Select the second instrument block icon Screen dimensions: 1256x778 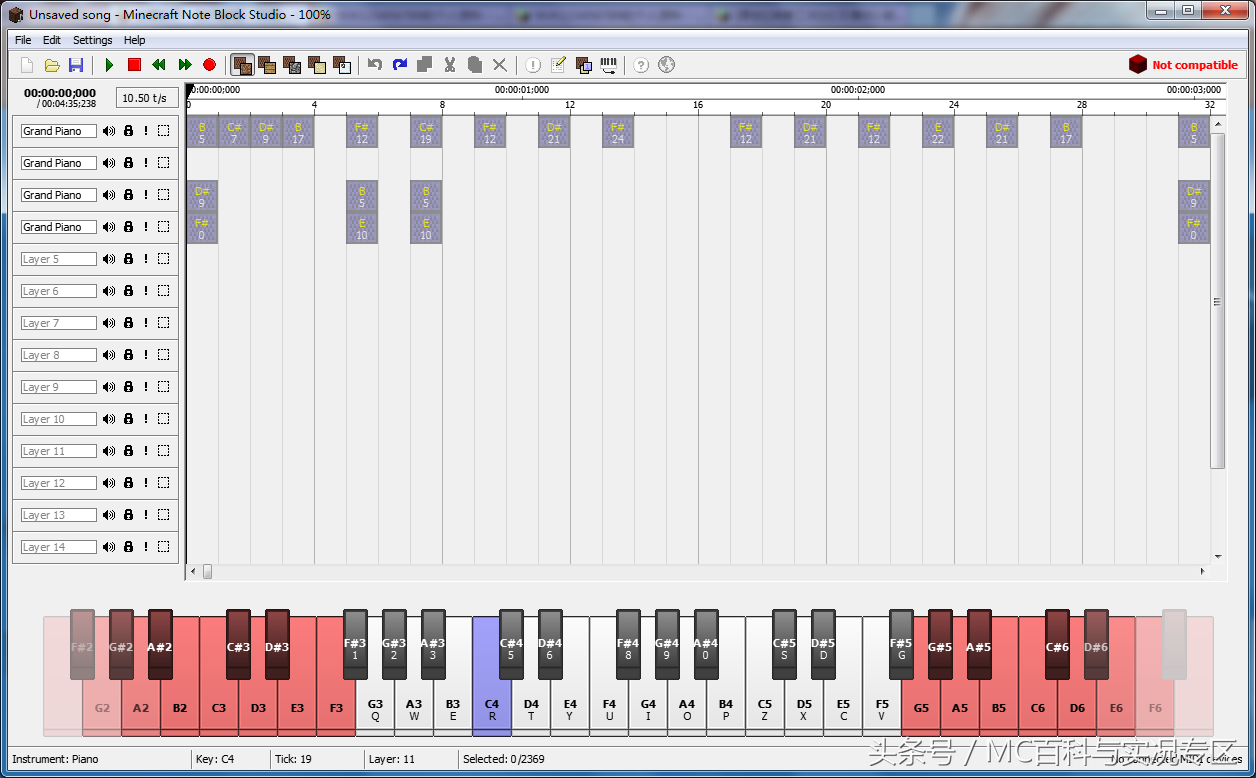click(267, 65)
